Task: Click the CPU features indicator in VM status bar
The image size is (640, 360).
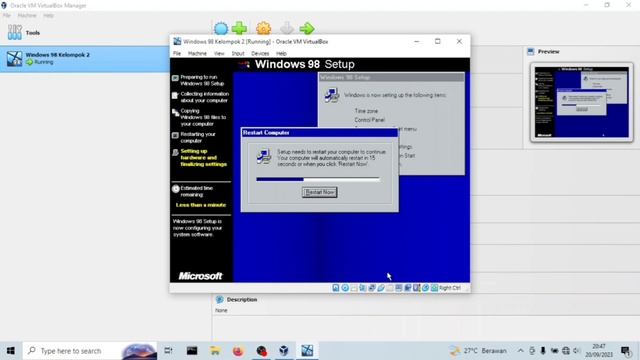Action: [x=416, y=288]
